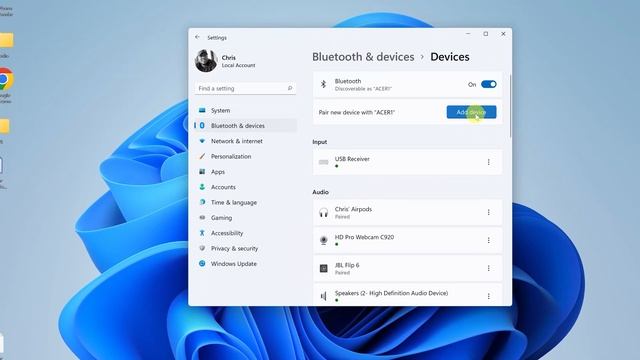The width and height of the screenshot is (640, 360).
Task: Minimize the Settings window
Action: pyautogui.click(x=468, y=34)
